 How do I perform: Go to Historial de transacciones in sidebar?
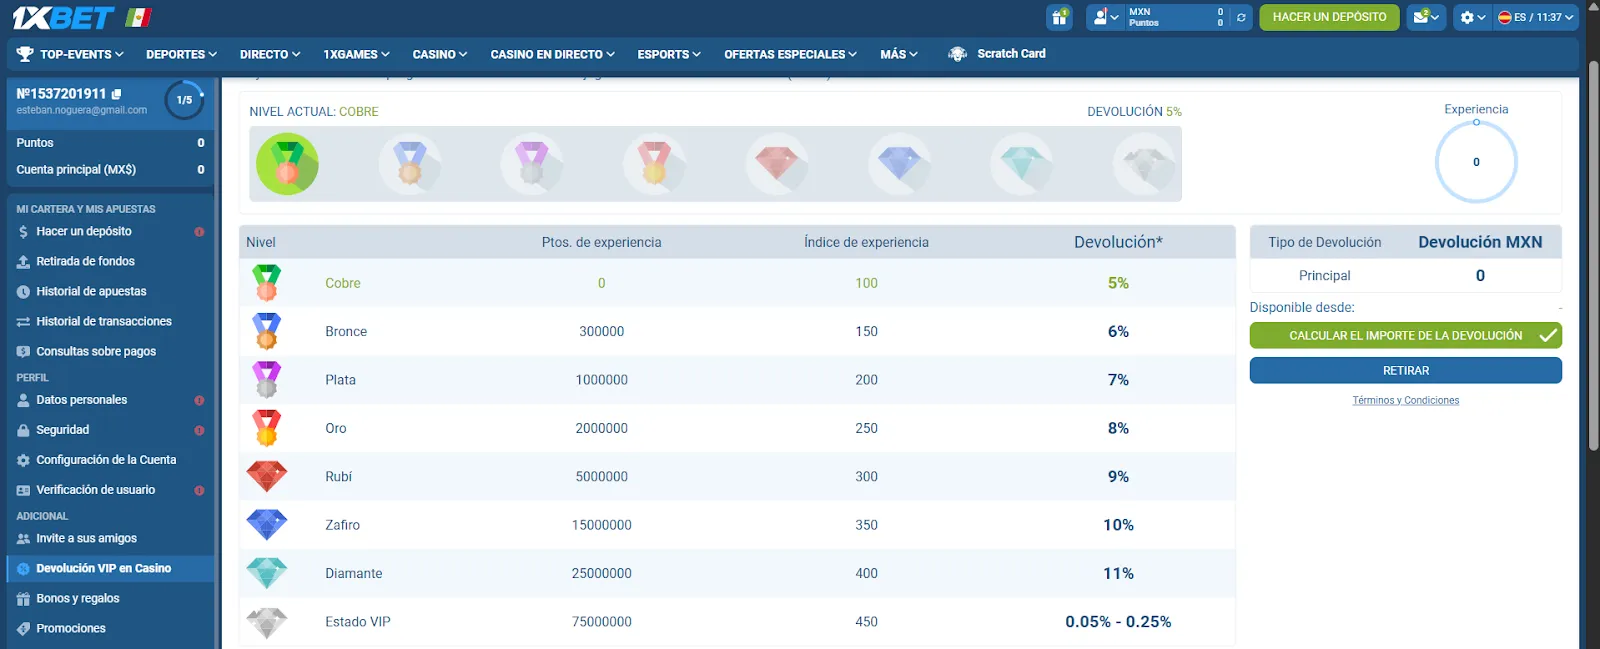click(104, 321)
